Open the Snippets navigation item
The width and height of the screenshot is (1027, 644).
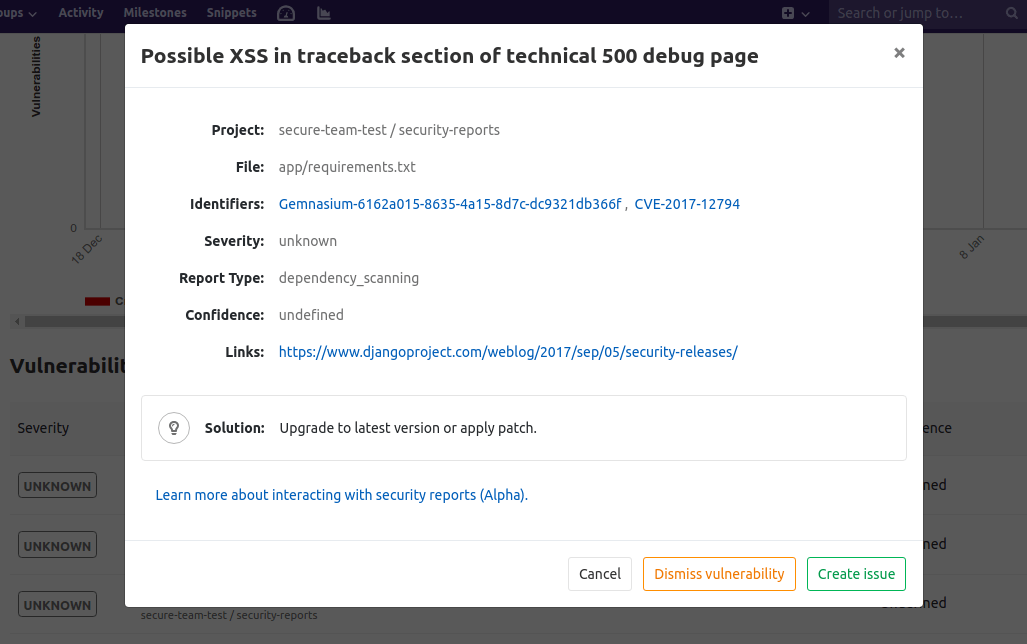point(231,13)
